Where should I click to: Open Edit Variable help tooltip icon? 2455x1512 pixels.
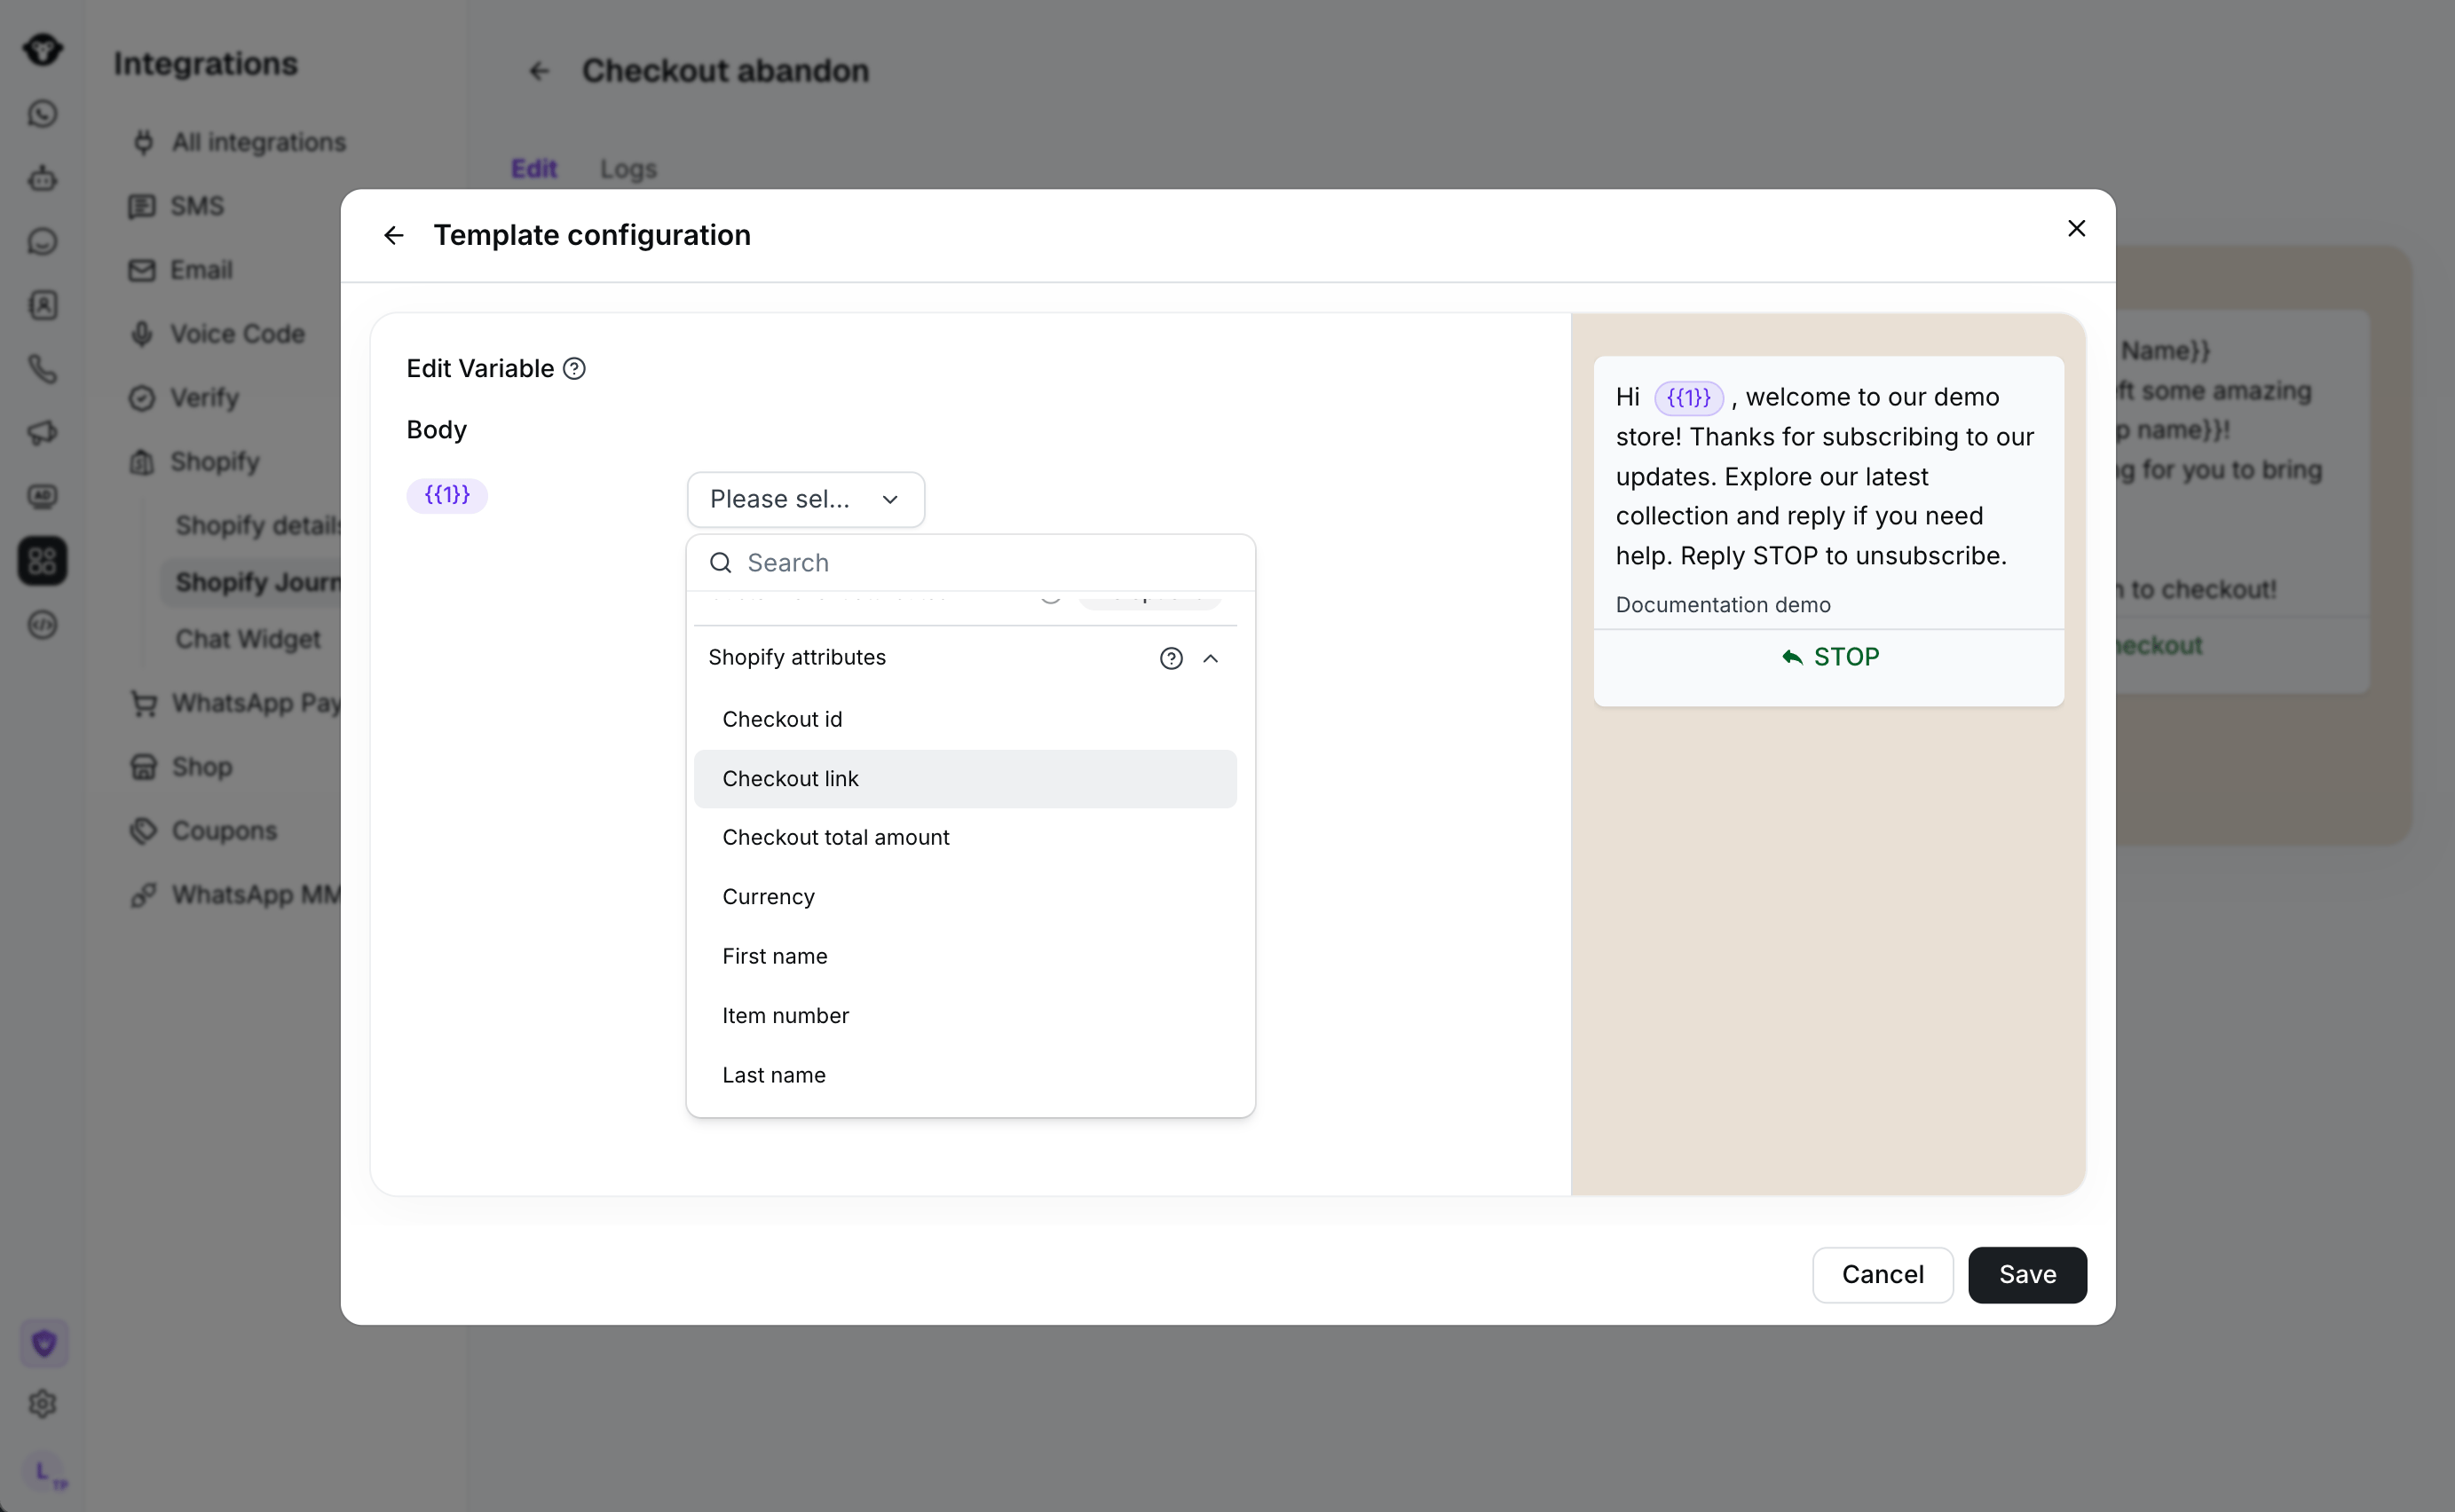(574, 369)
